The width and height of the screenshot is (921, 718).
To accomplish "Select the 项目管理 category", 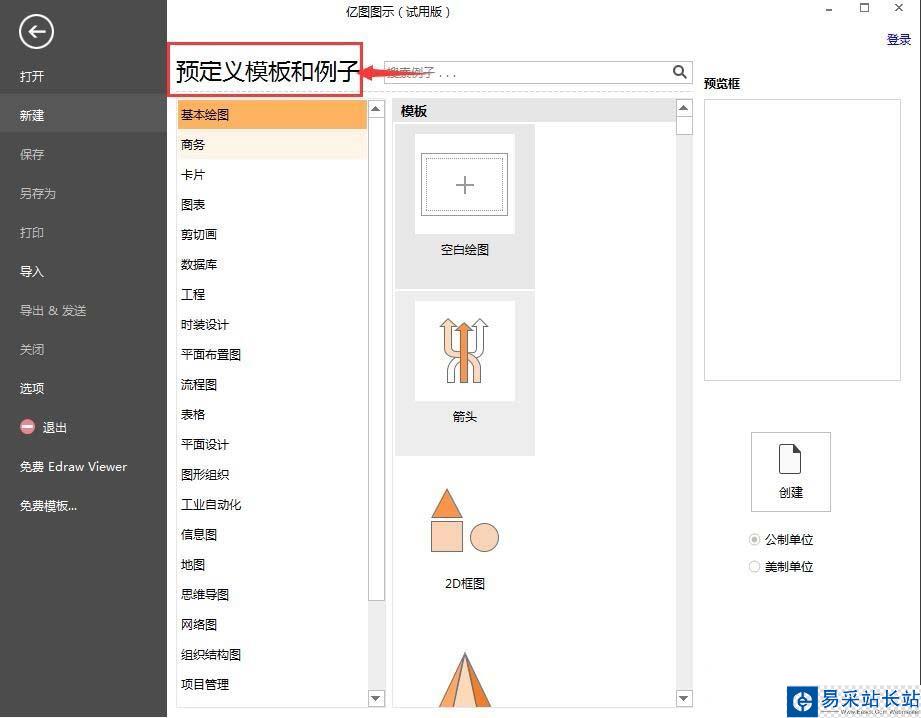I will (273, 685).
